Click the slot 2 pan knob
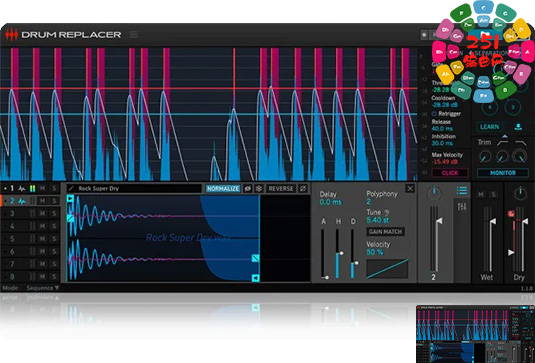The image size is (535, 363). click(x=434, y=193)
